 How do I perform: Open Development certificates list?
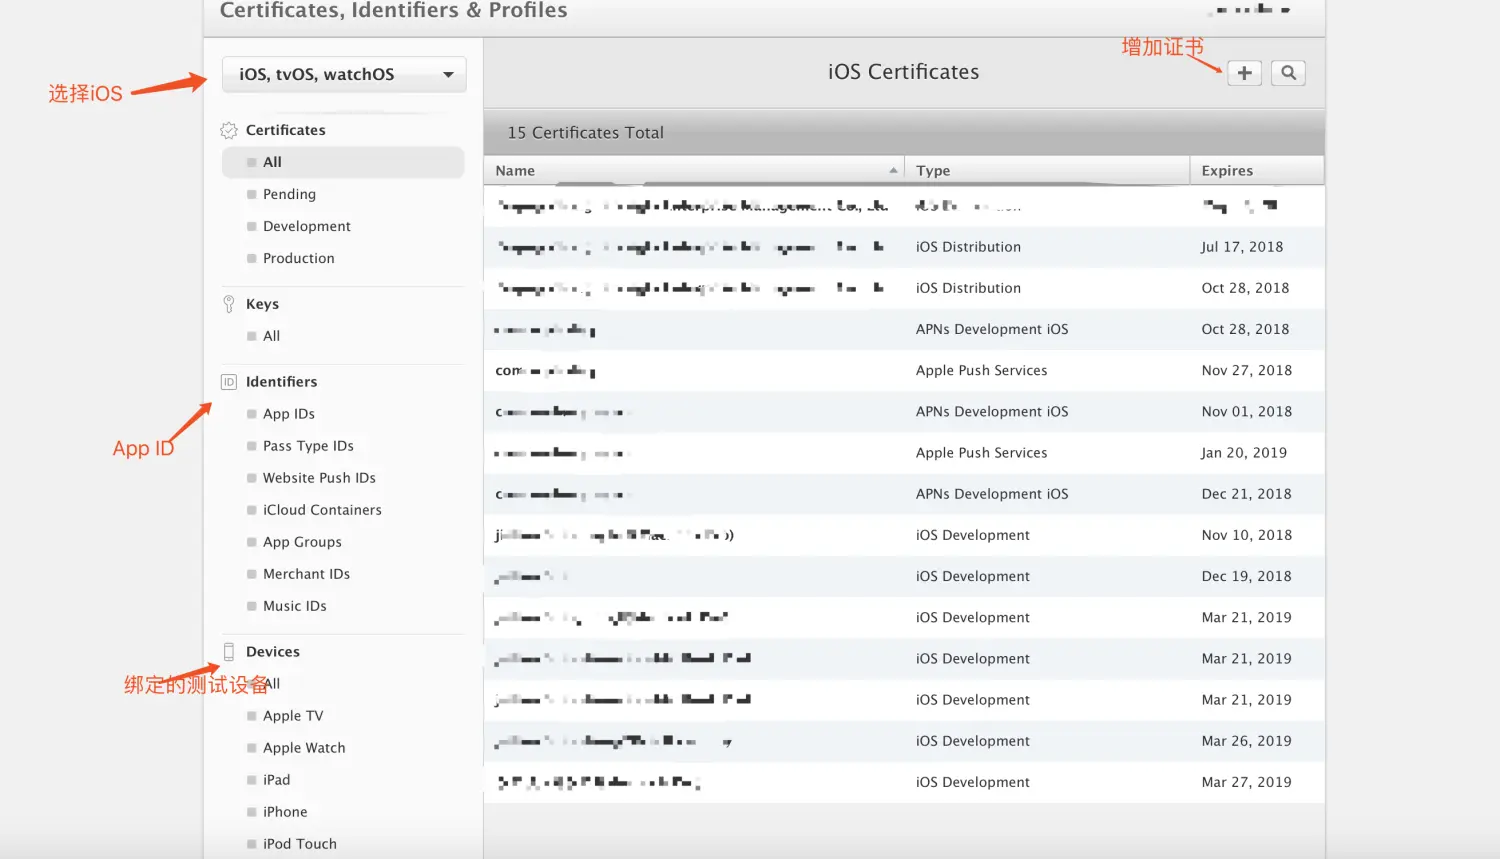coord(307,226)
